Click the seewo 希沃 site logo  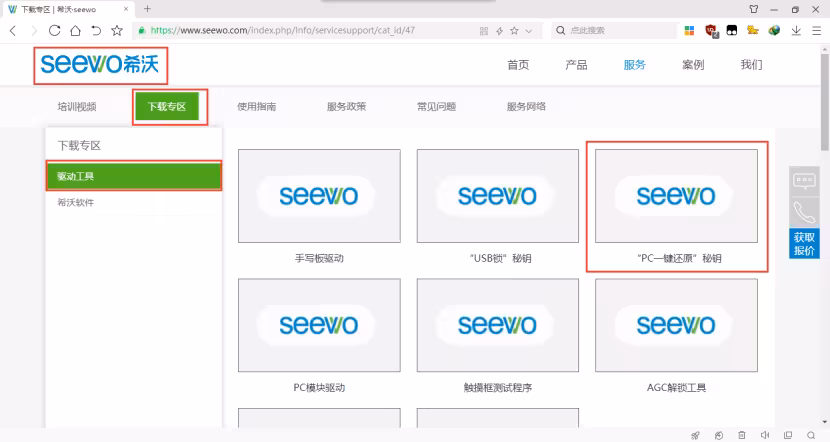point(100,65)
